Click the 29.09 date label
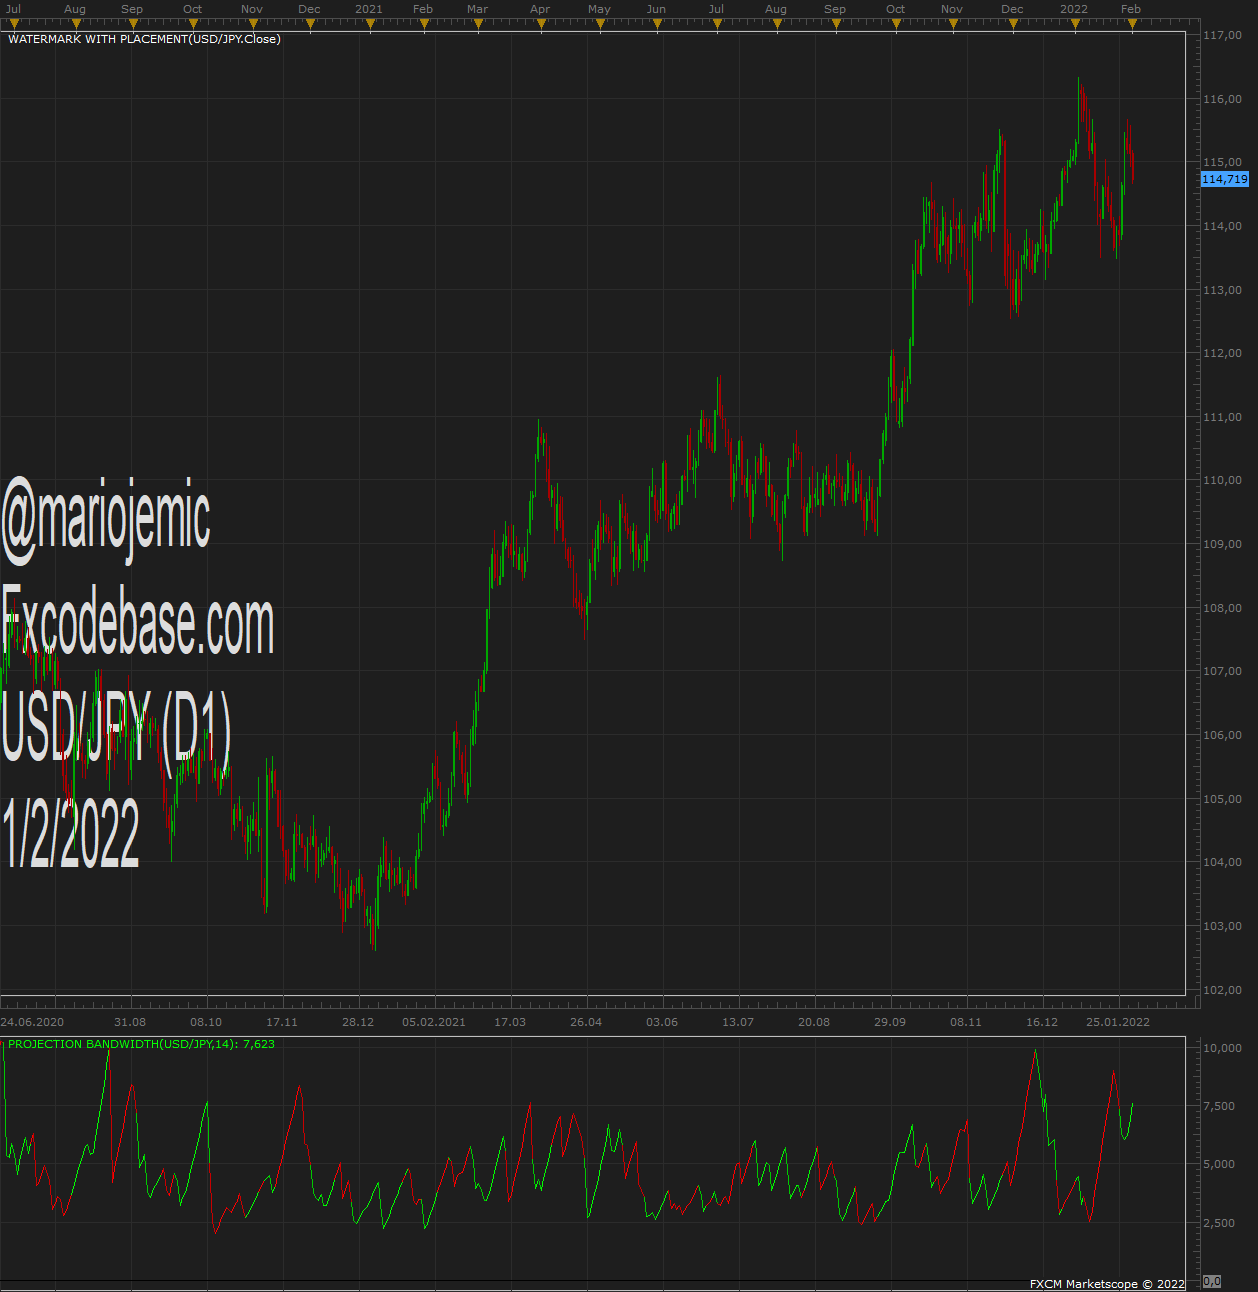Image resolution: width=1258 pixels, height=1292 pixels. pyautogui.click(x=890, y=1022)
